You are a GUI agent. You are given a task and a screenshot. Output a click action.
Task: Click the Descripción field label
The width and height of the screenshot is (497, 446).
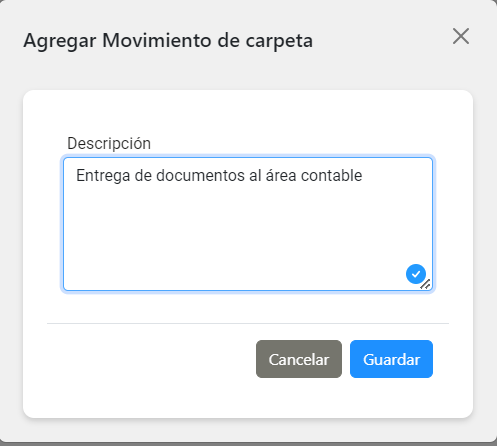pos(109,143)
